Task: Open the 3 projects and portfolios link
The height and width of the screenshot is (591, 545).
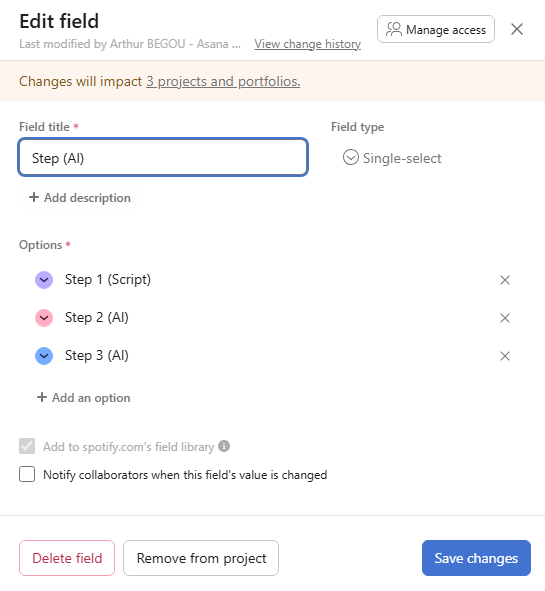Action: (x=223, y=81)
